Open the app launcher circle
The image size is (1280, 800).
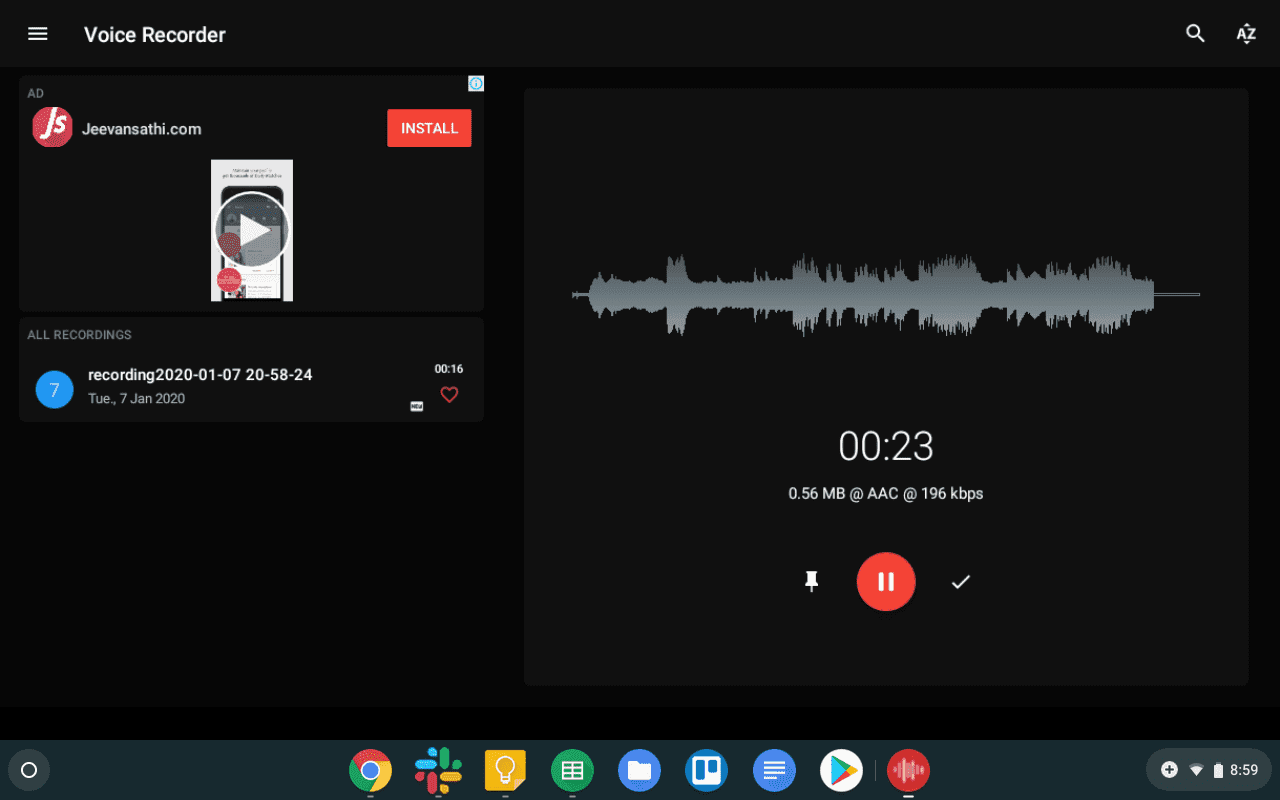28,769
